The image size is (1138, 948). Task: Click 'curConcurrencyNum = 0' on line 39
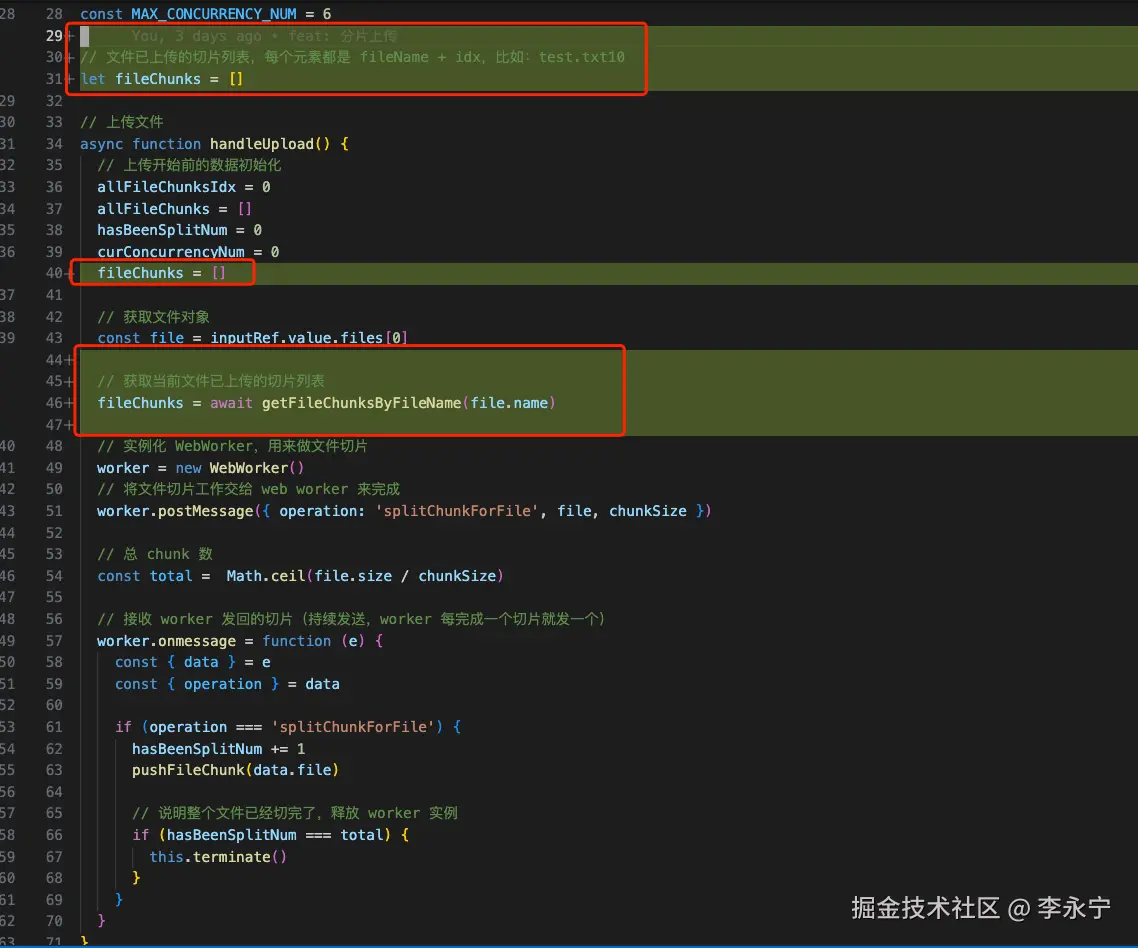point(188,252)
